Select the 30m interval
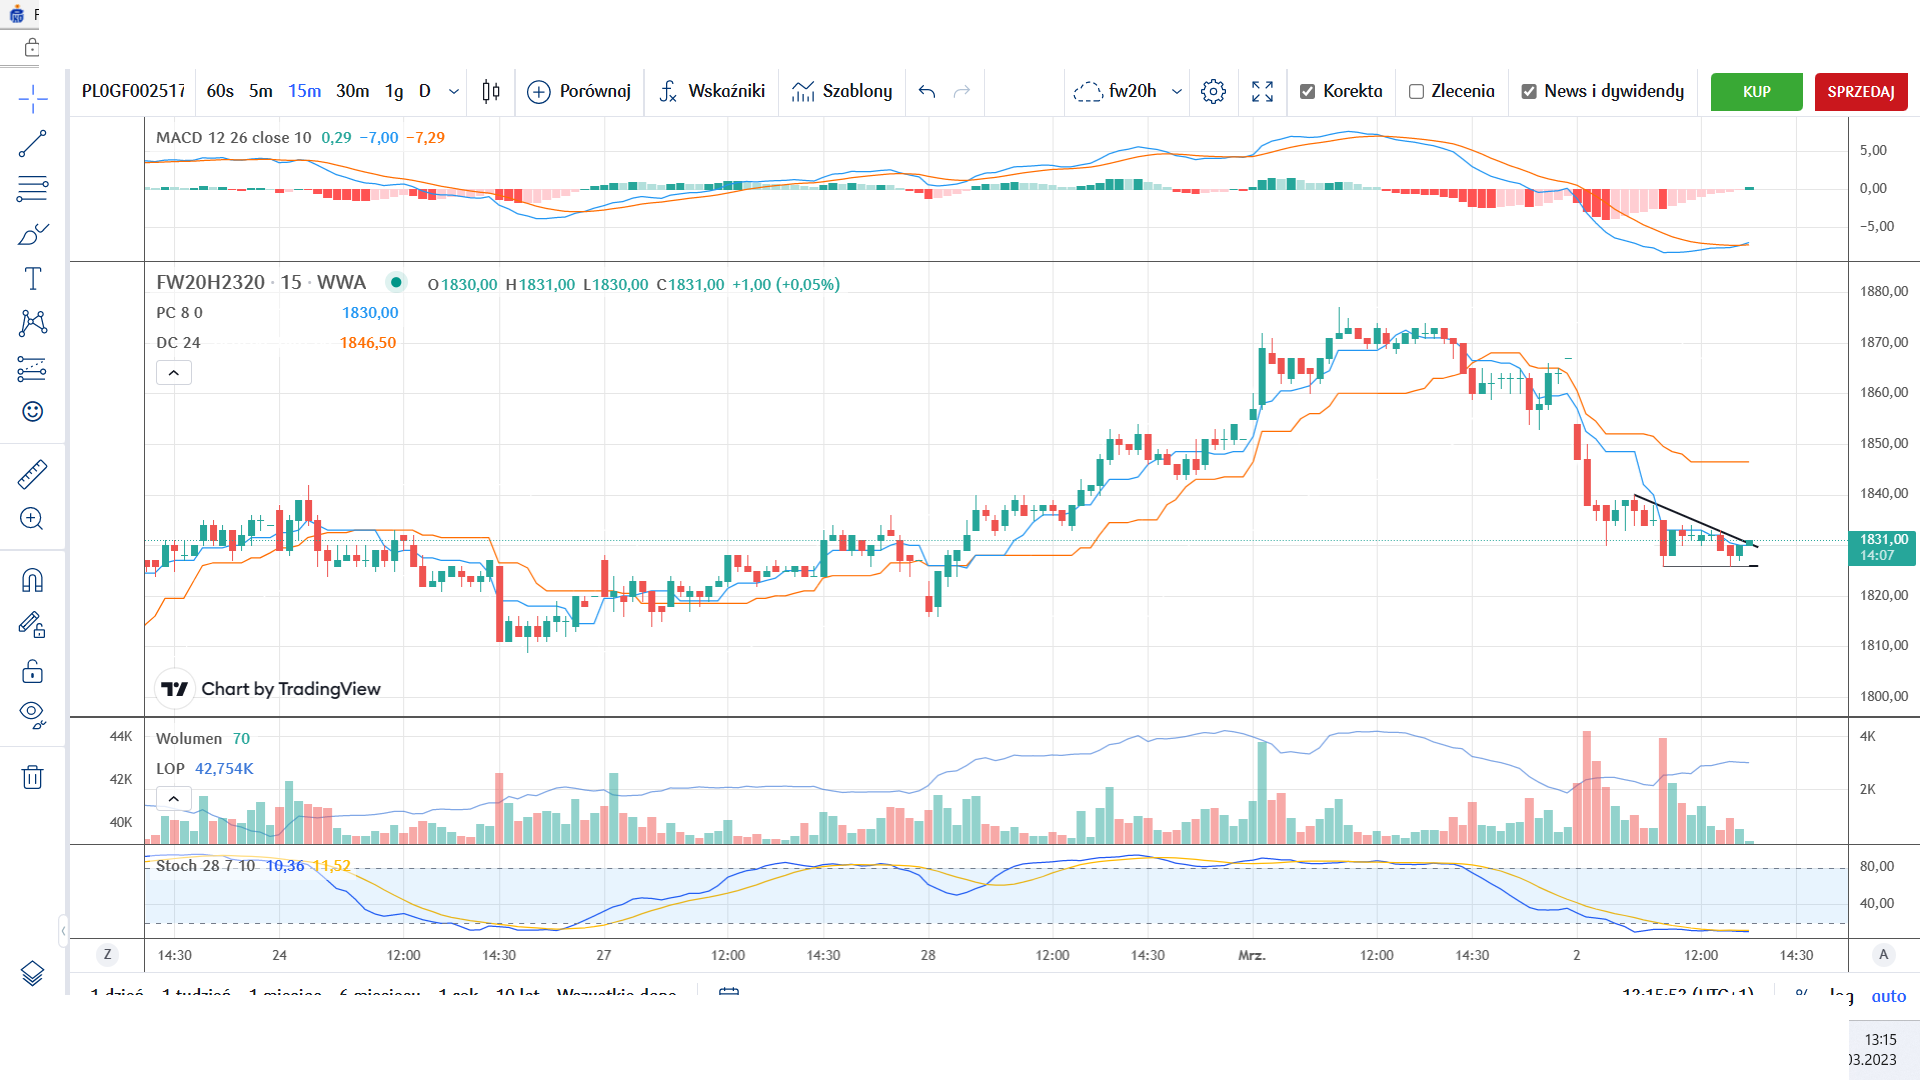The width and height of the screenshot is (1920, 1080). tap(352, 91)
